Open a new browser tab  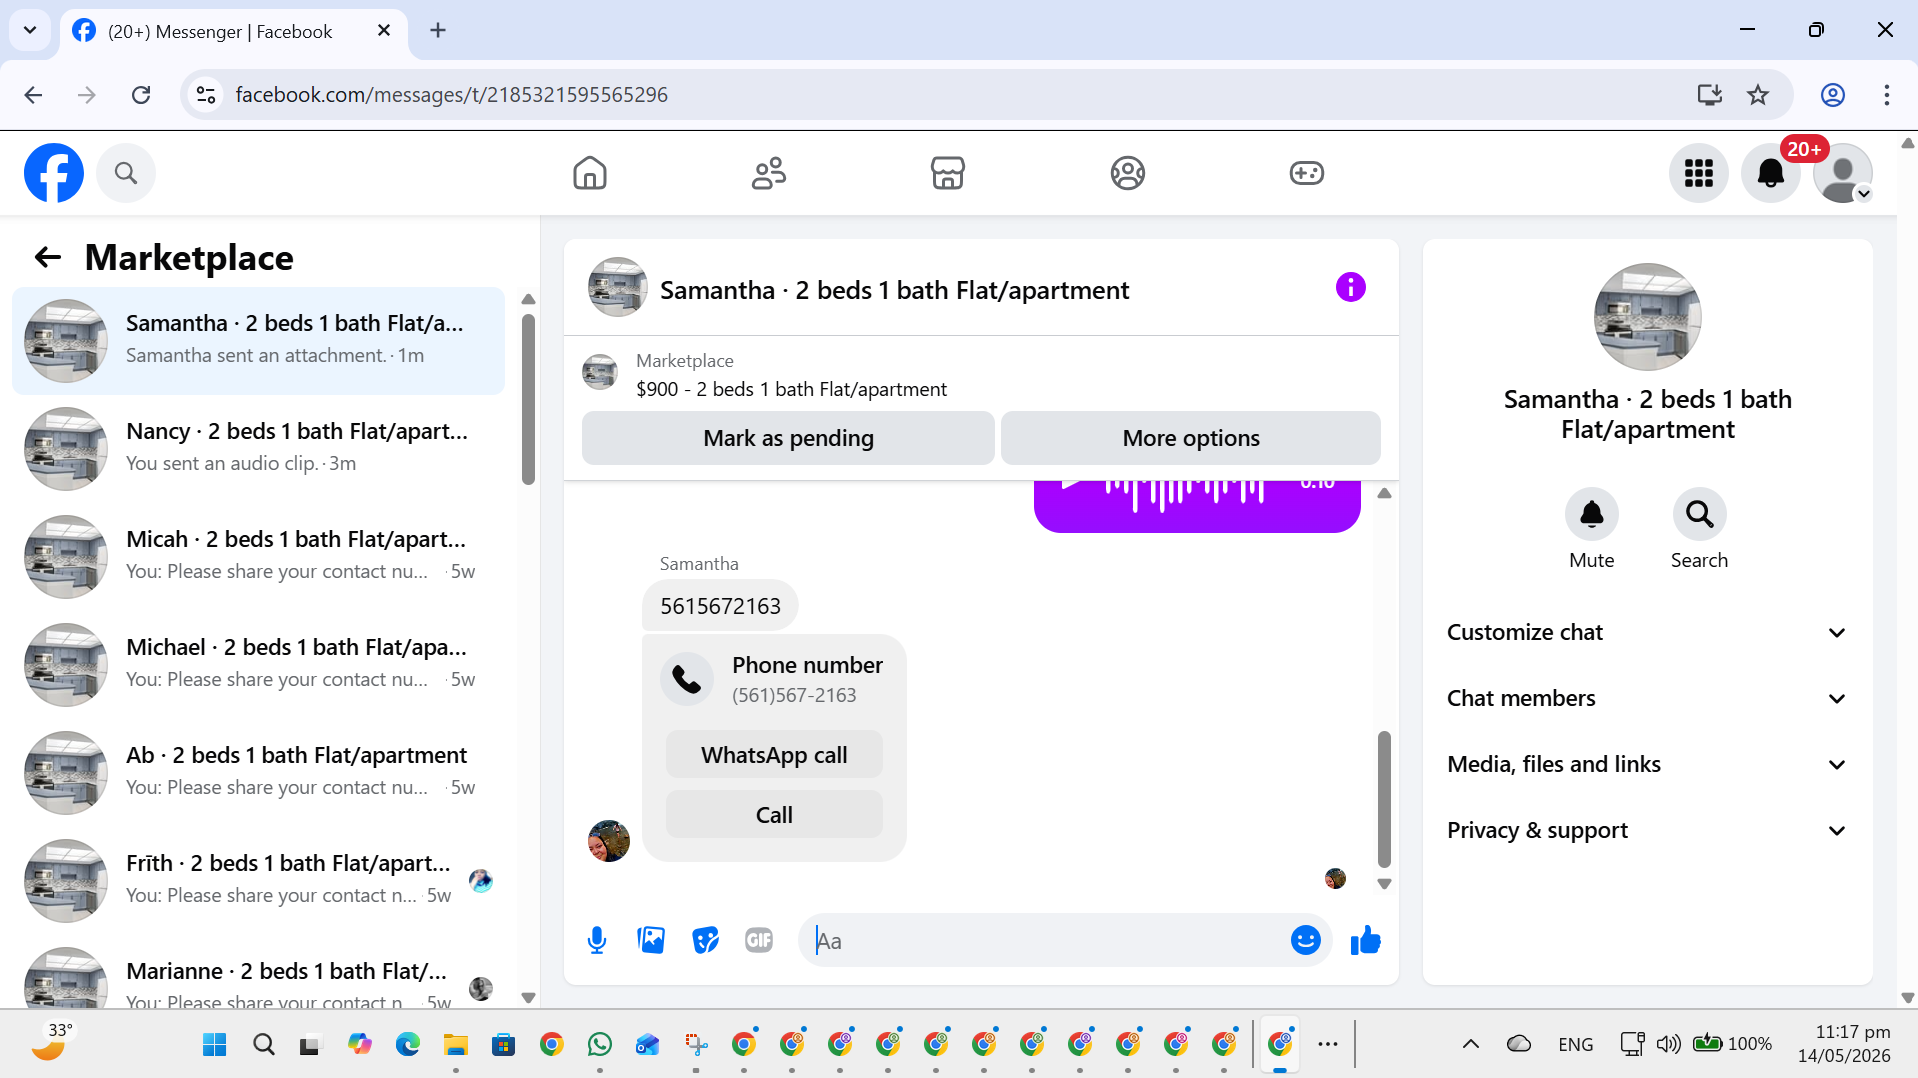pyautogui.click(x=438, y=31)
